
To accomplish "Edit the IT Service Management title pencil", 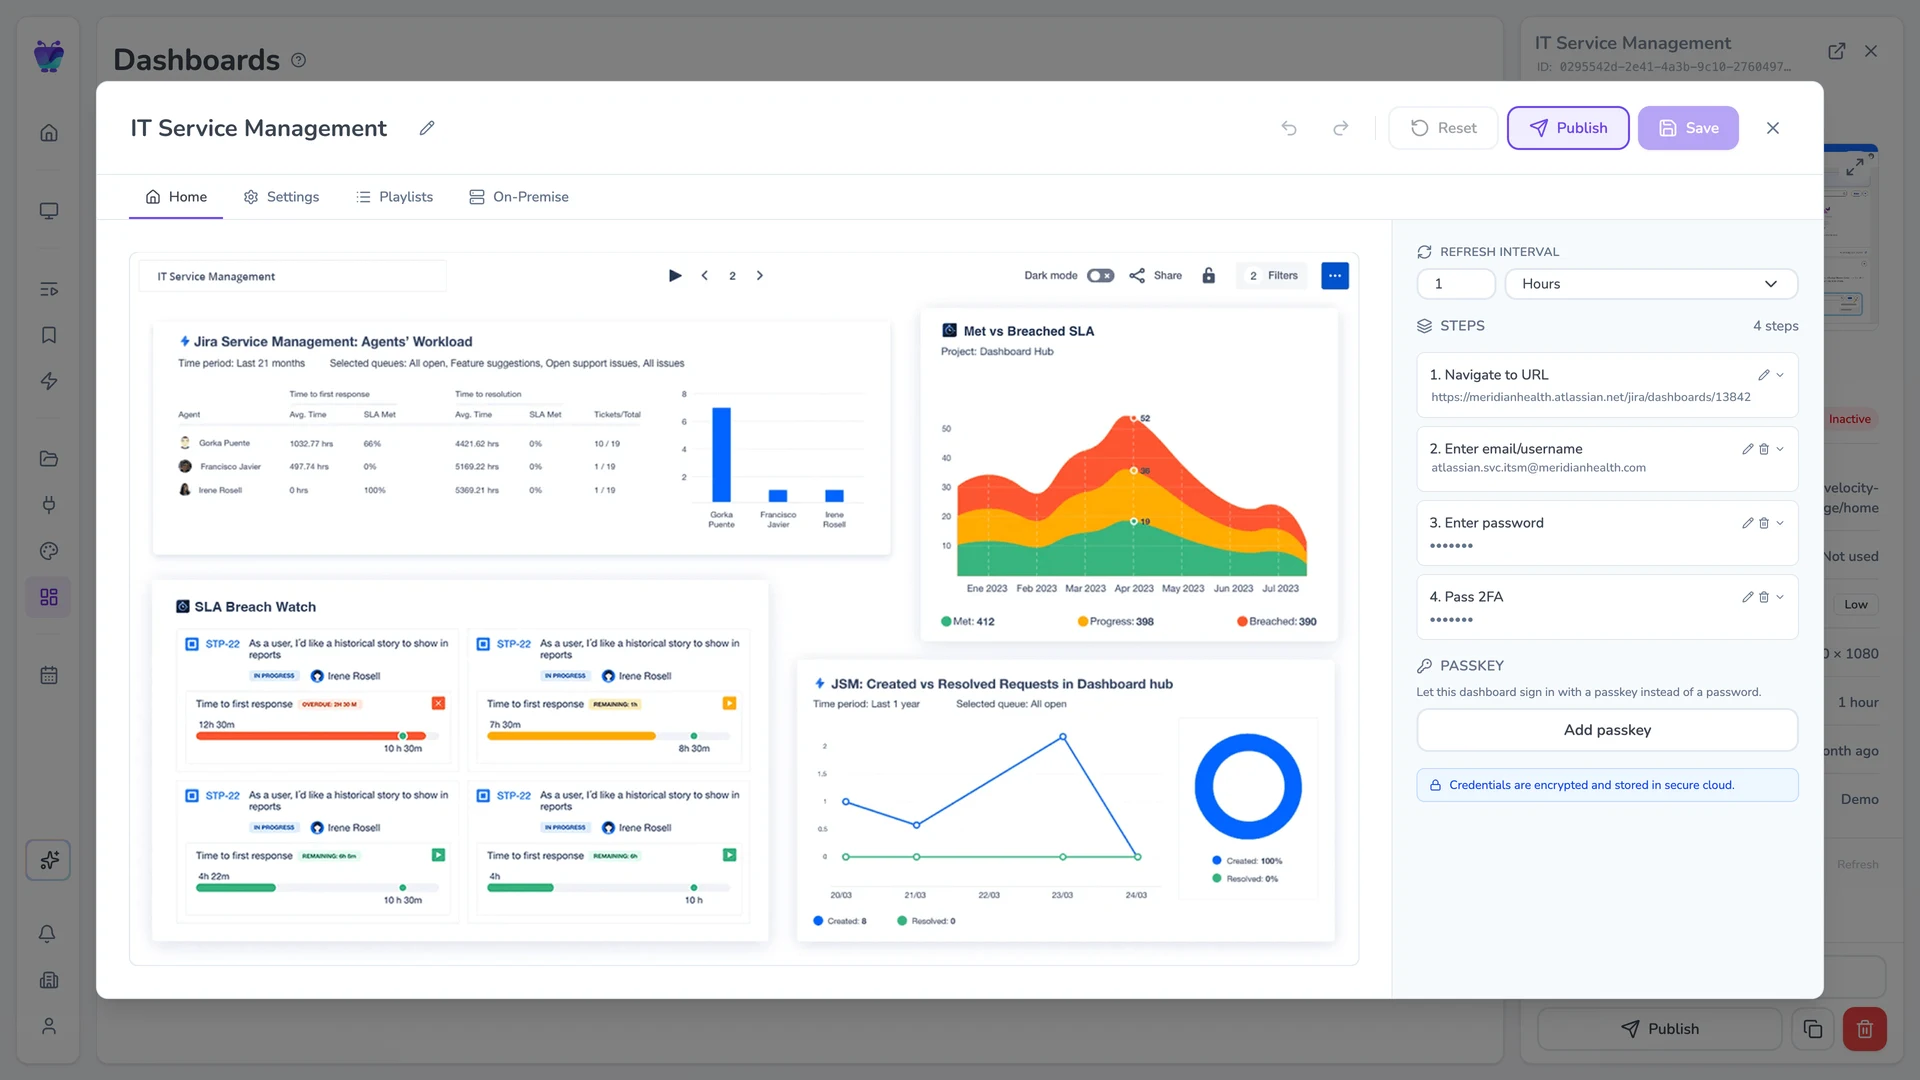I will pyautogui.click(x=427, y=128).
